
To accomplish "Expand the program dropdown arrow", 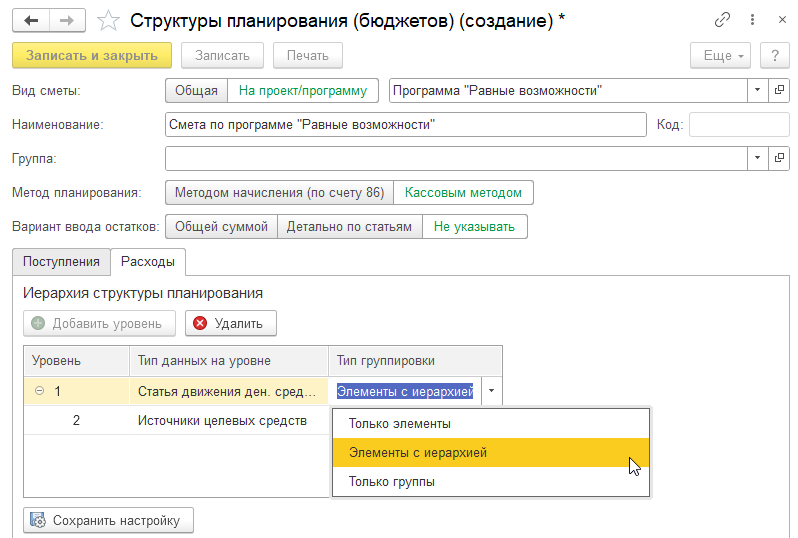I will pyautogui.click(x=757, y=91).
